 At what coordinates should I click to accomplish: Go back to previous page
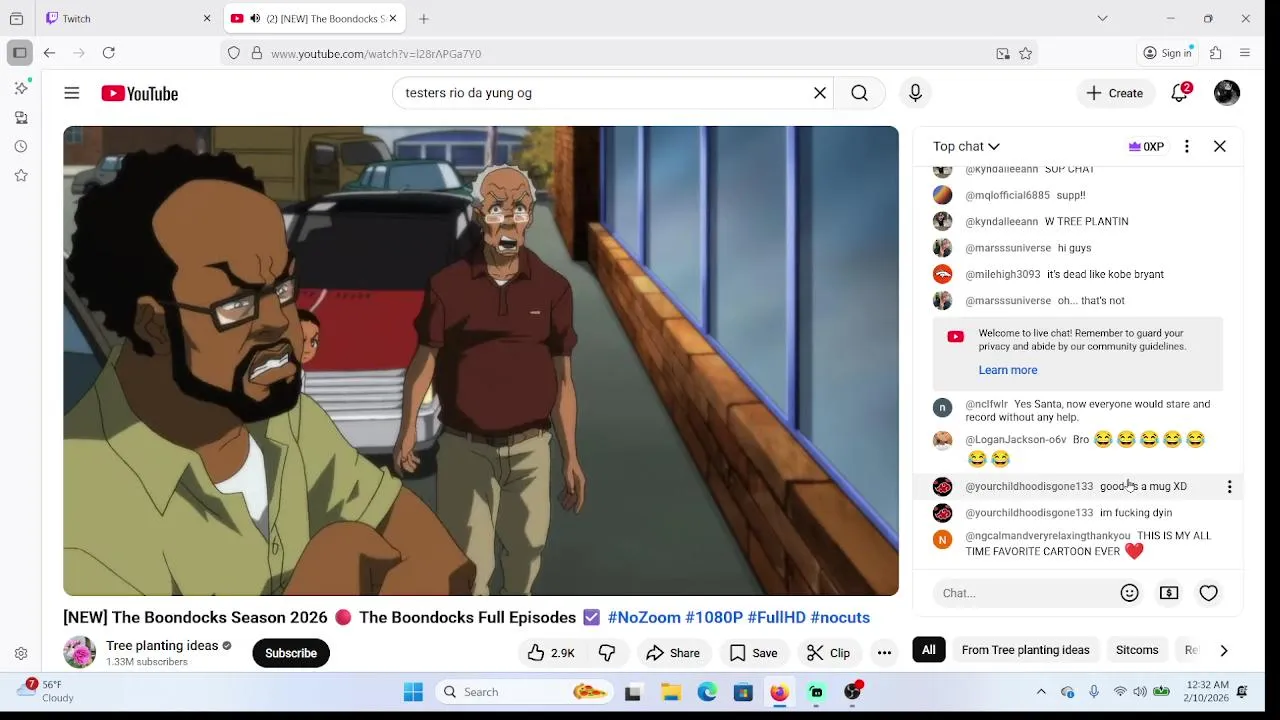49,53
